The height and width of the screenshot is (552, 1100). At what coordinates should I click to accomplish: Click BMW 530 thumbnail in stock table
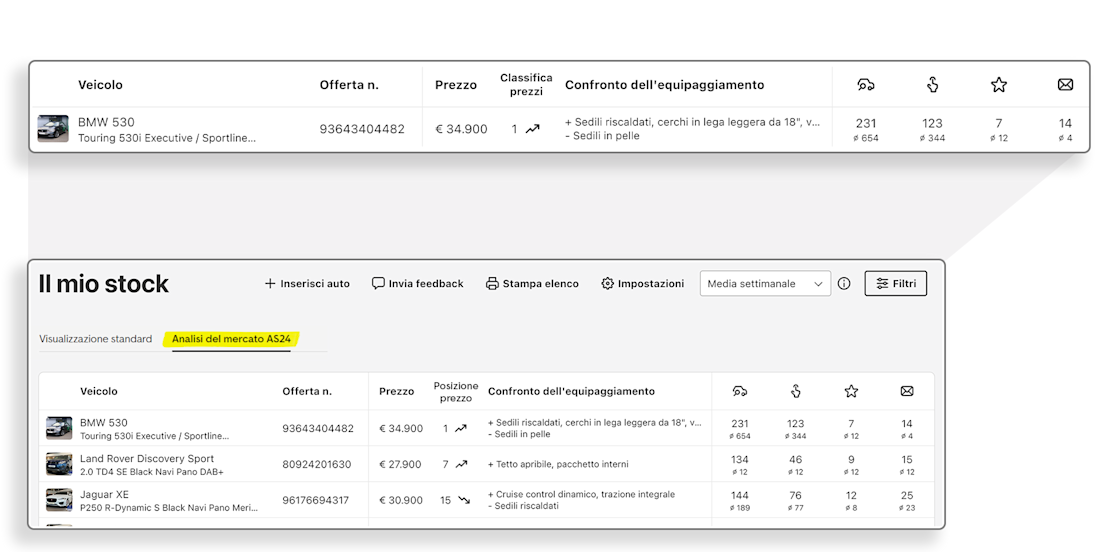click(59, 428)
